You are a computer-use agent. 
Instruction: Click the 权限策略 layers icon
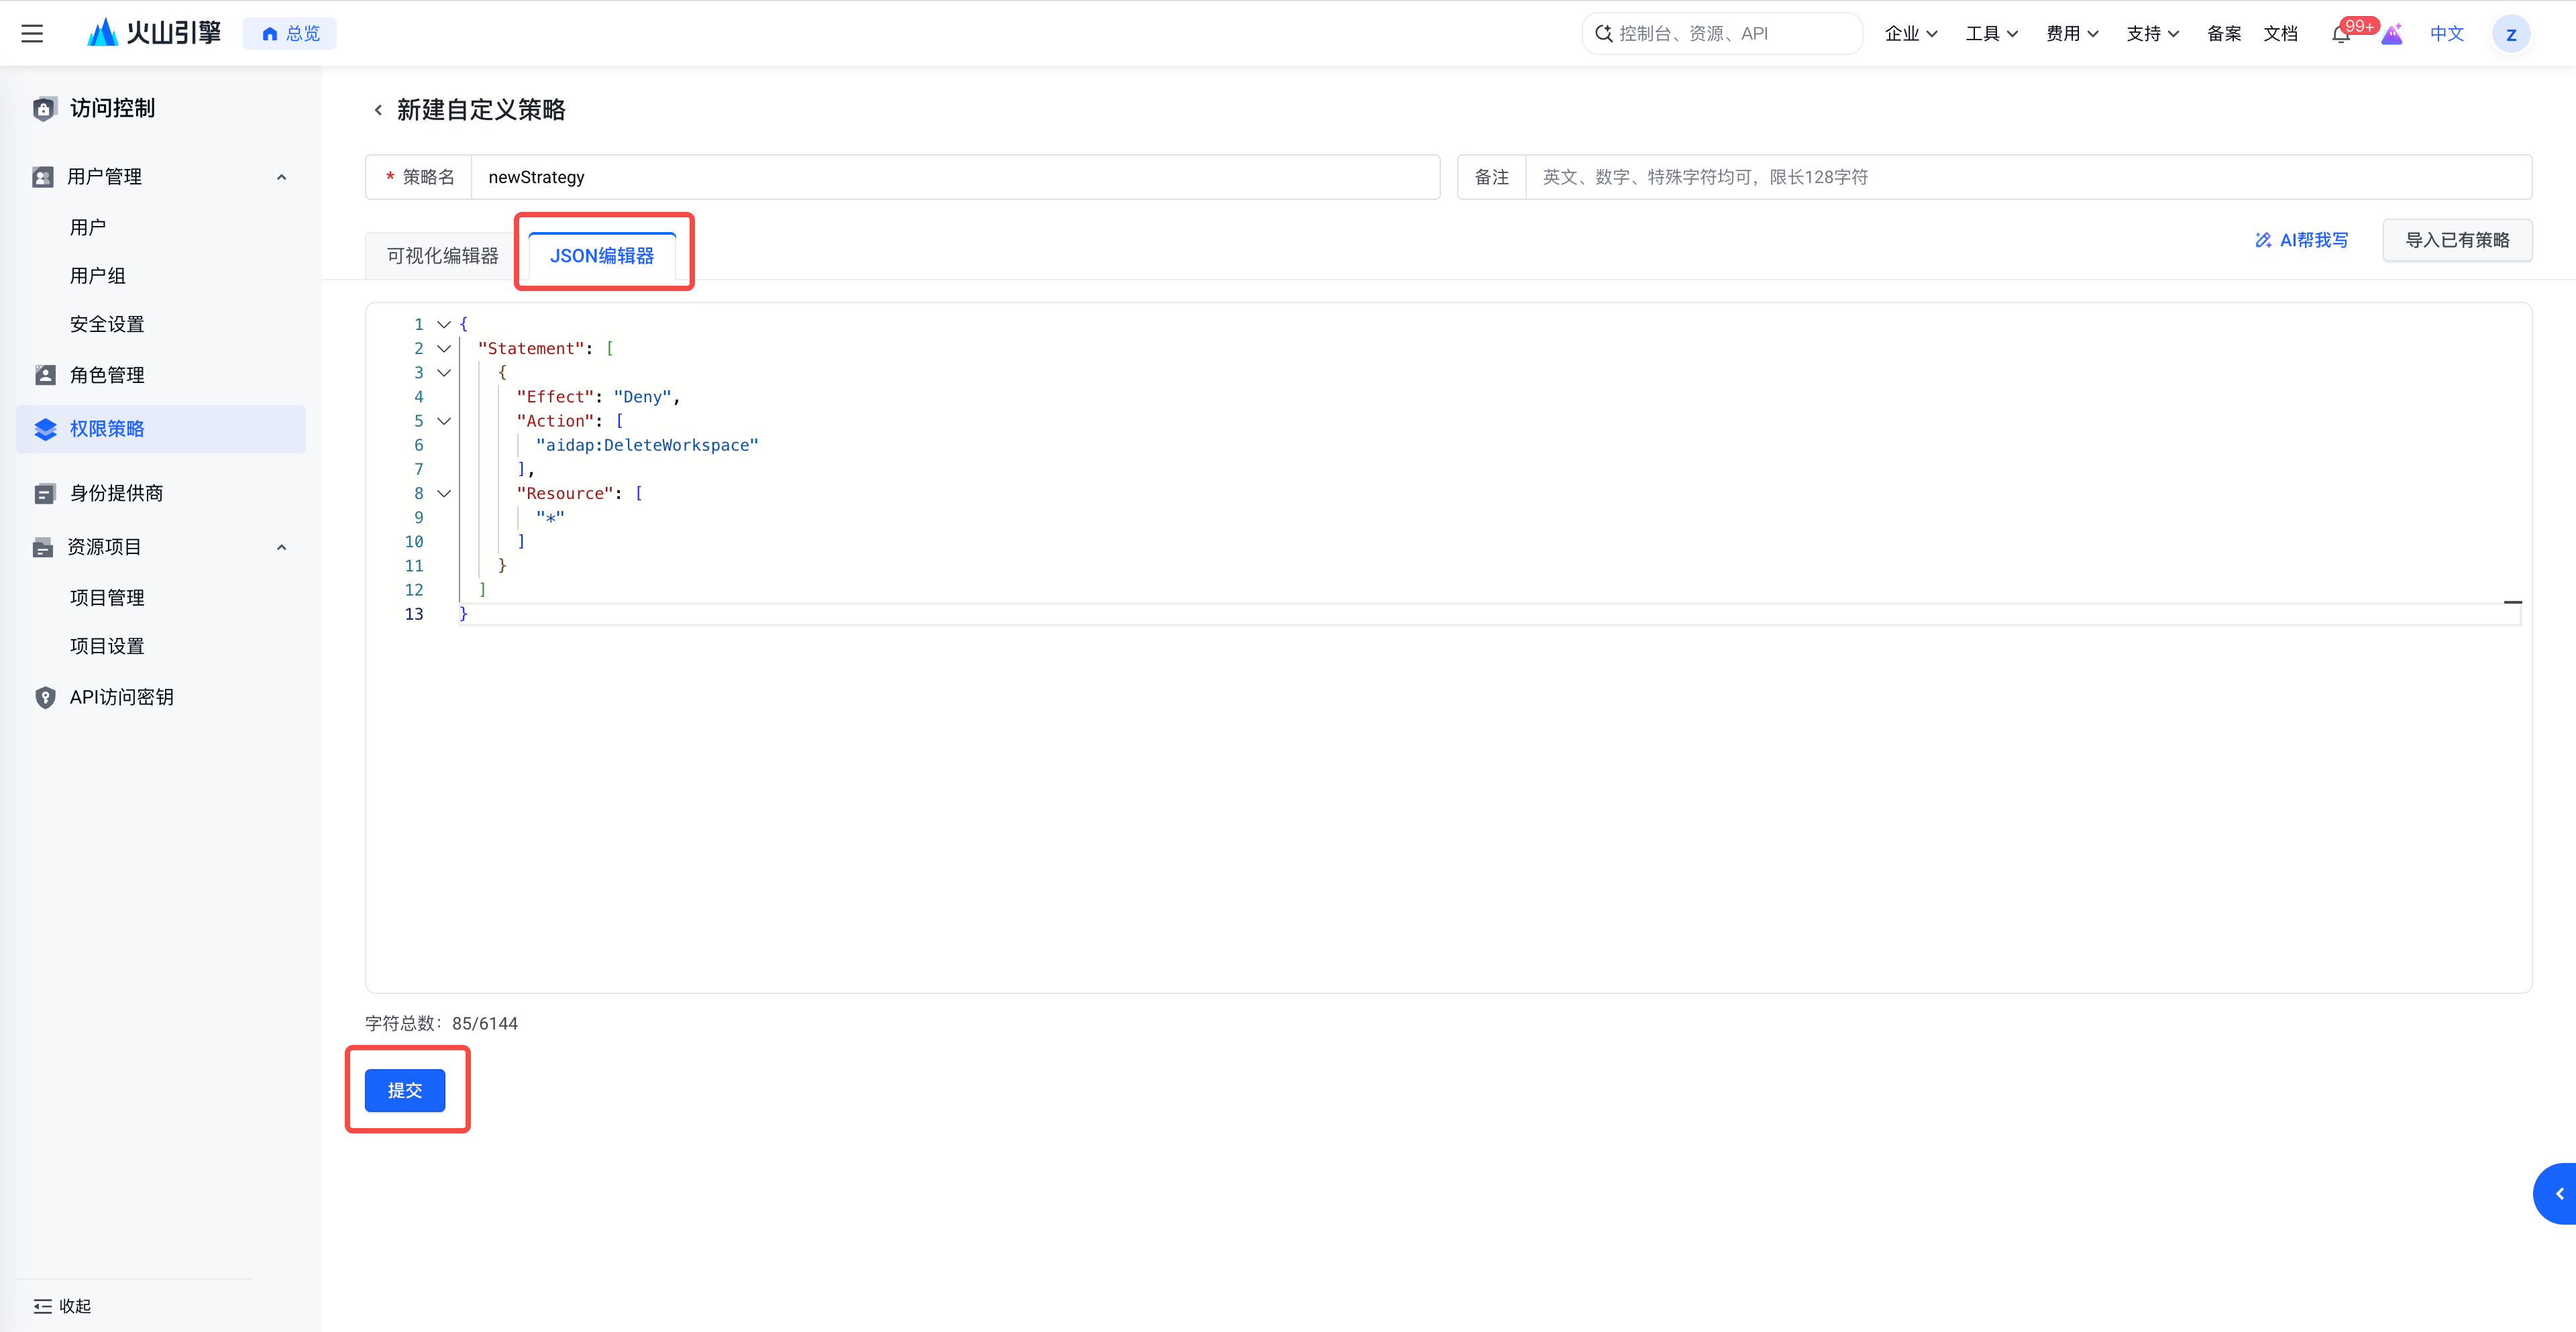[x=45, y=429]
